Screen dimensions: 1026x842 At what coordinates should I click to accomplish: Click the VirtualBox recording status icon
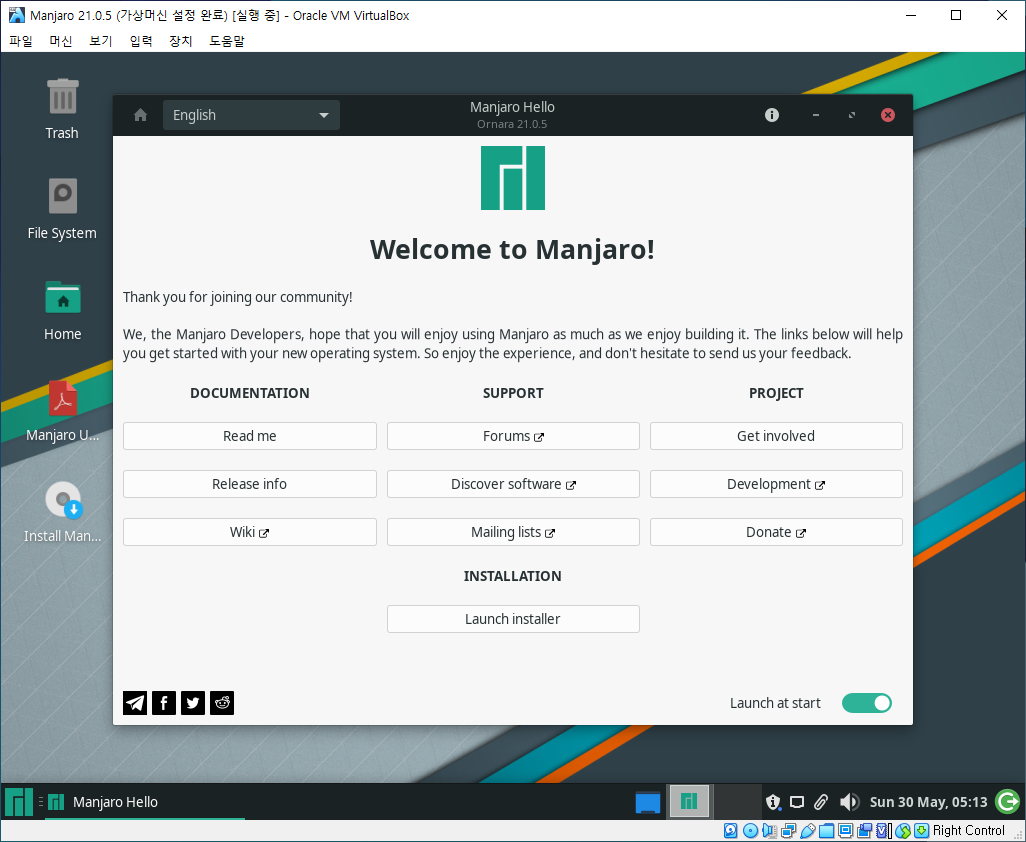[864, 831]
